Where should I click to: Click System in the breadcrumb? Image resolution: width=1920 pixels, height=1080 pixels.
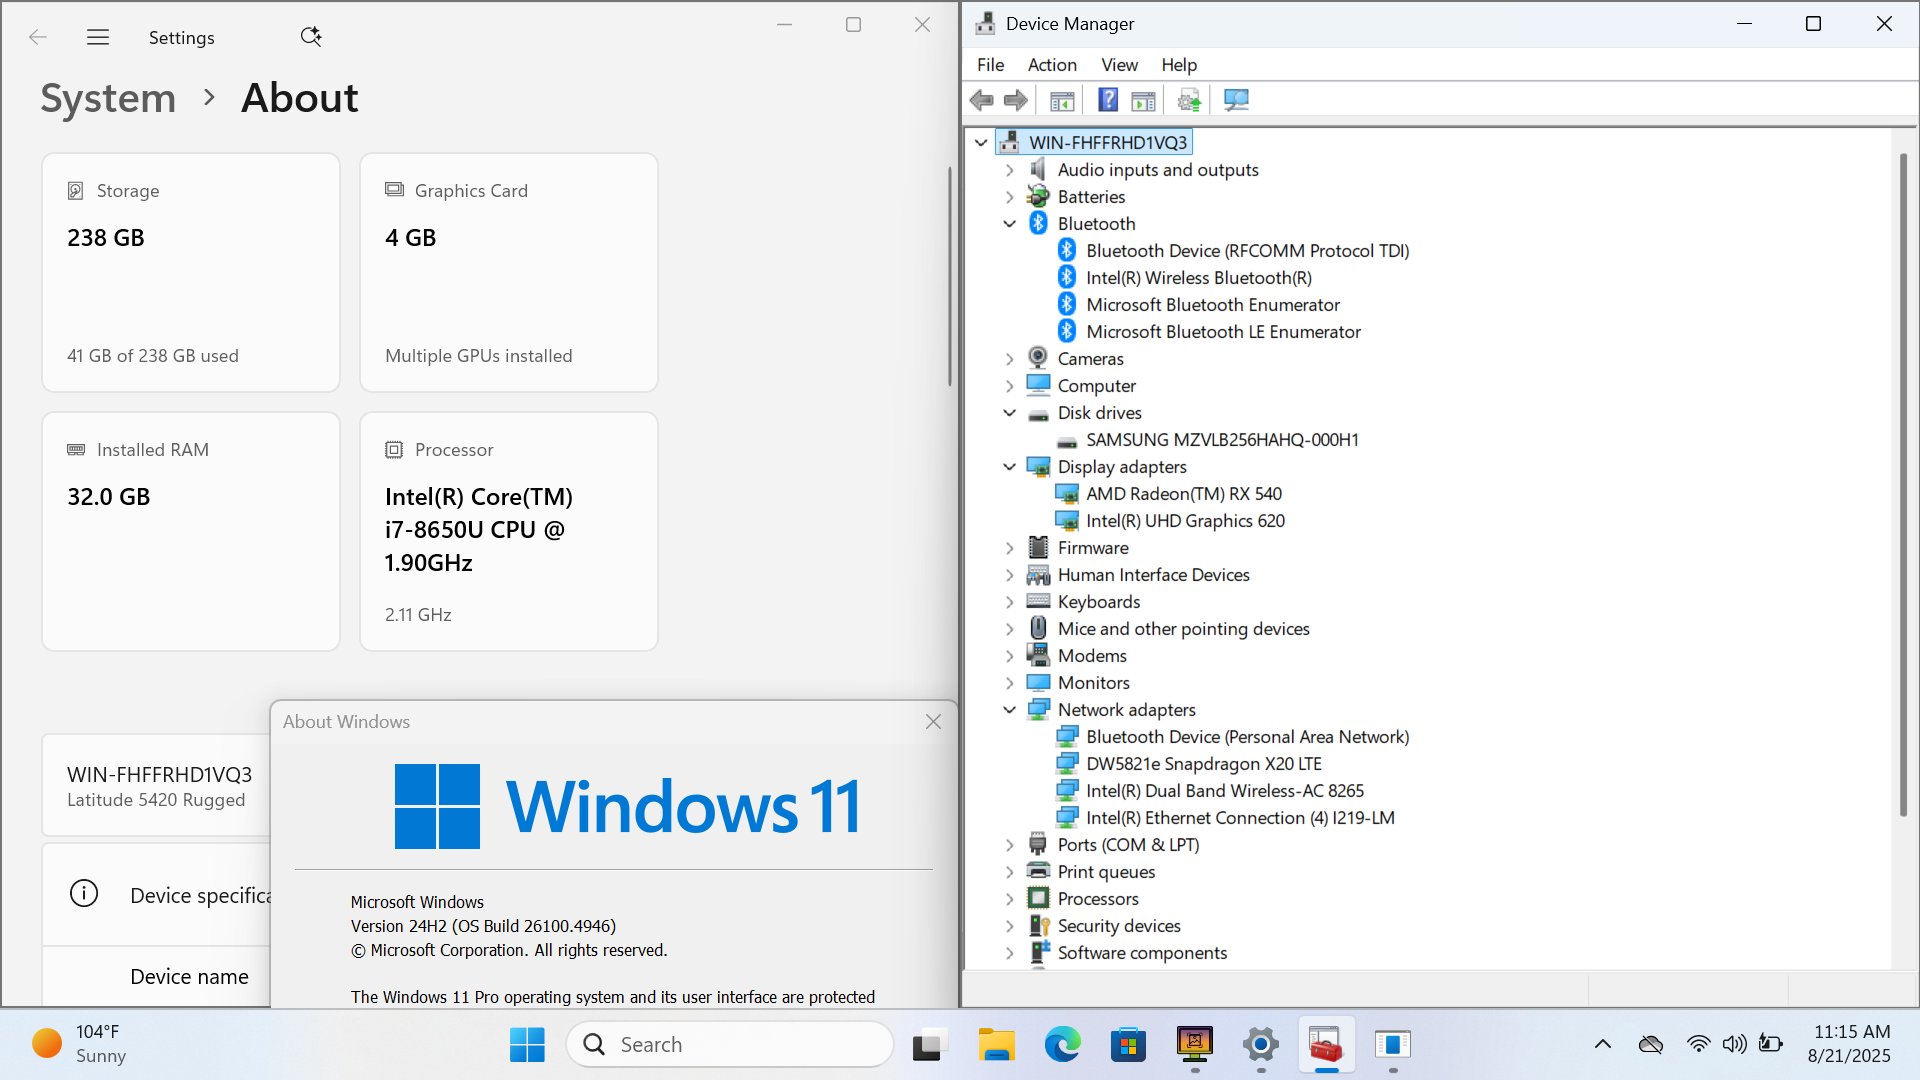click(x=108, y=98)
